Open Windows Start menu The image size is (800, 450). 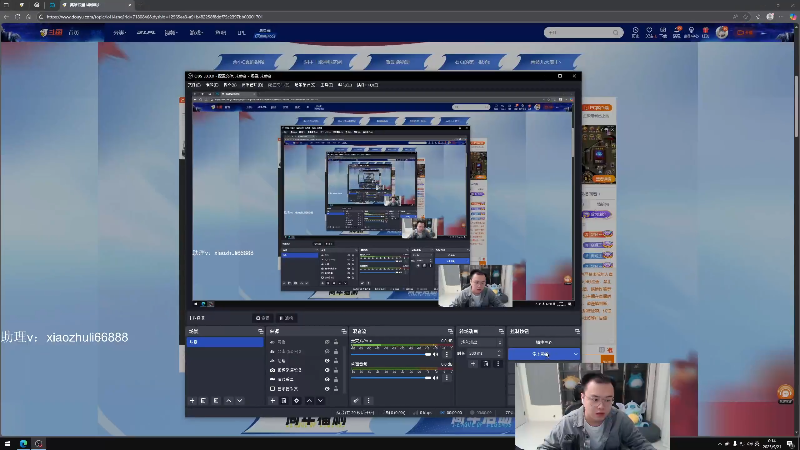(x=7, y=444)
